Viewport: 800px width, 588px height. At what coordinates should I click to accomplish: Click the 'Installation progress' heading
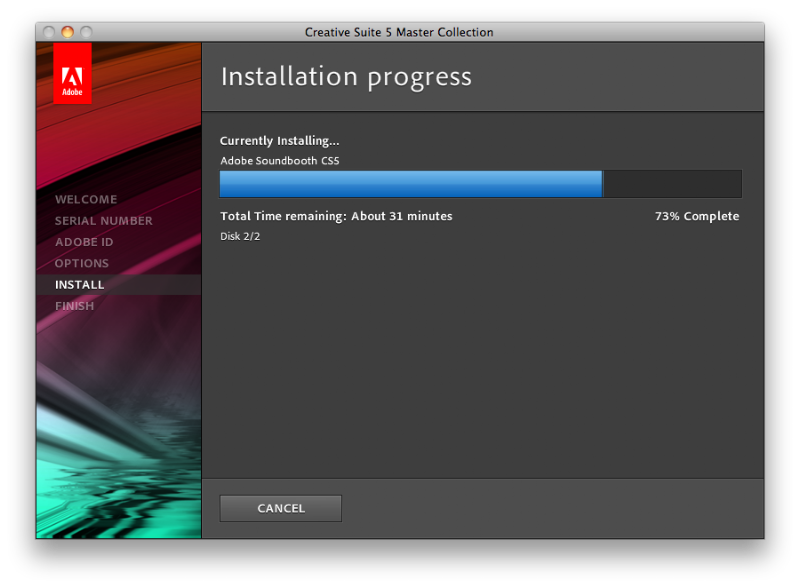346,77
